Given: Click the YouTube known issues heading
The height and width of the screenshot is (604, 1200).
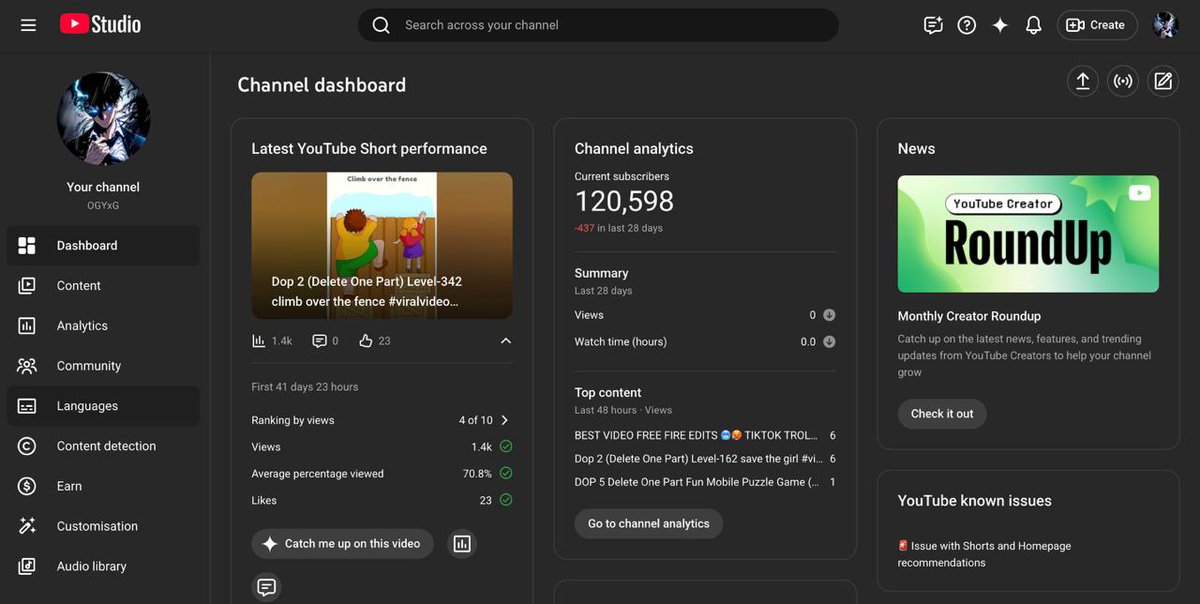Looking at the screenshot, I should click(975, 501).
